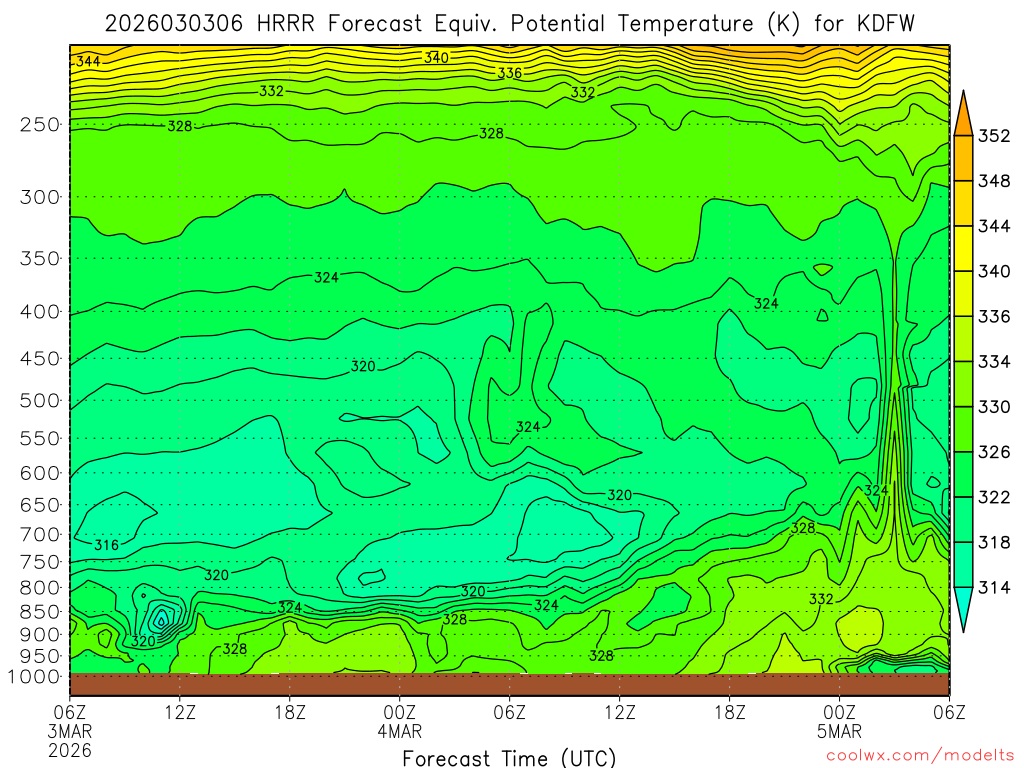This screenshot has height=768, width=1024.
Task: Click the 600 pressure level axis label
Action: pos(40,473)
